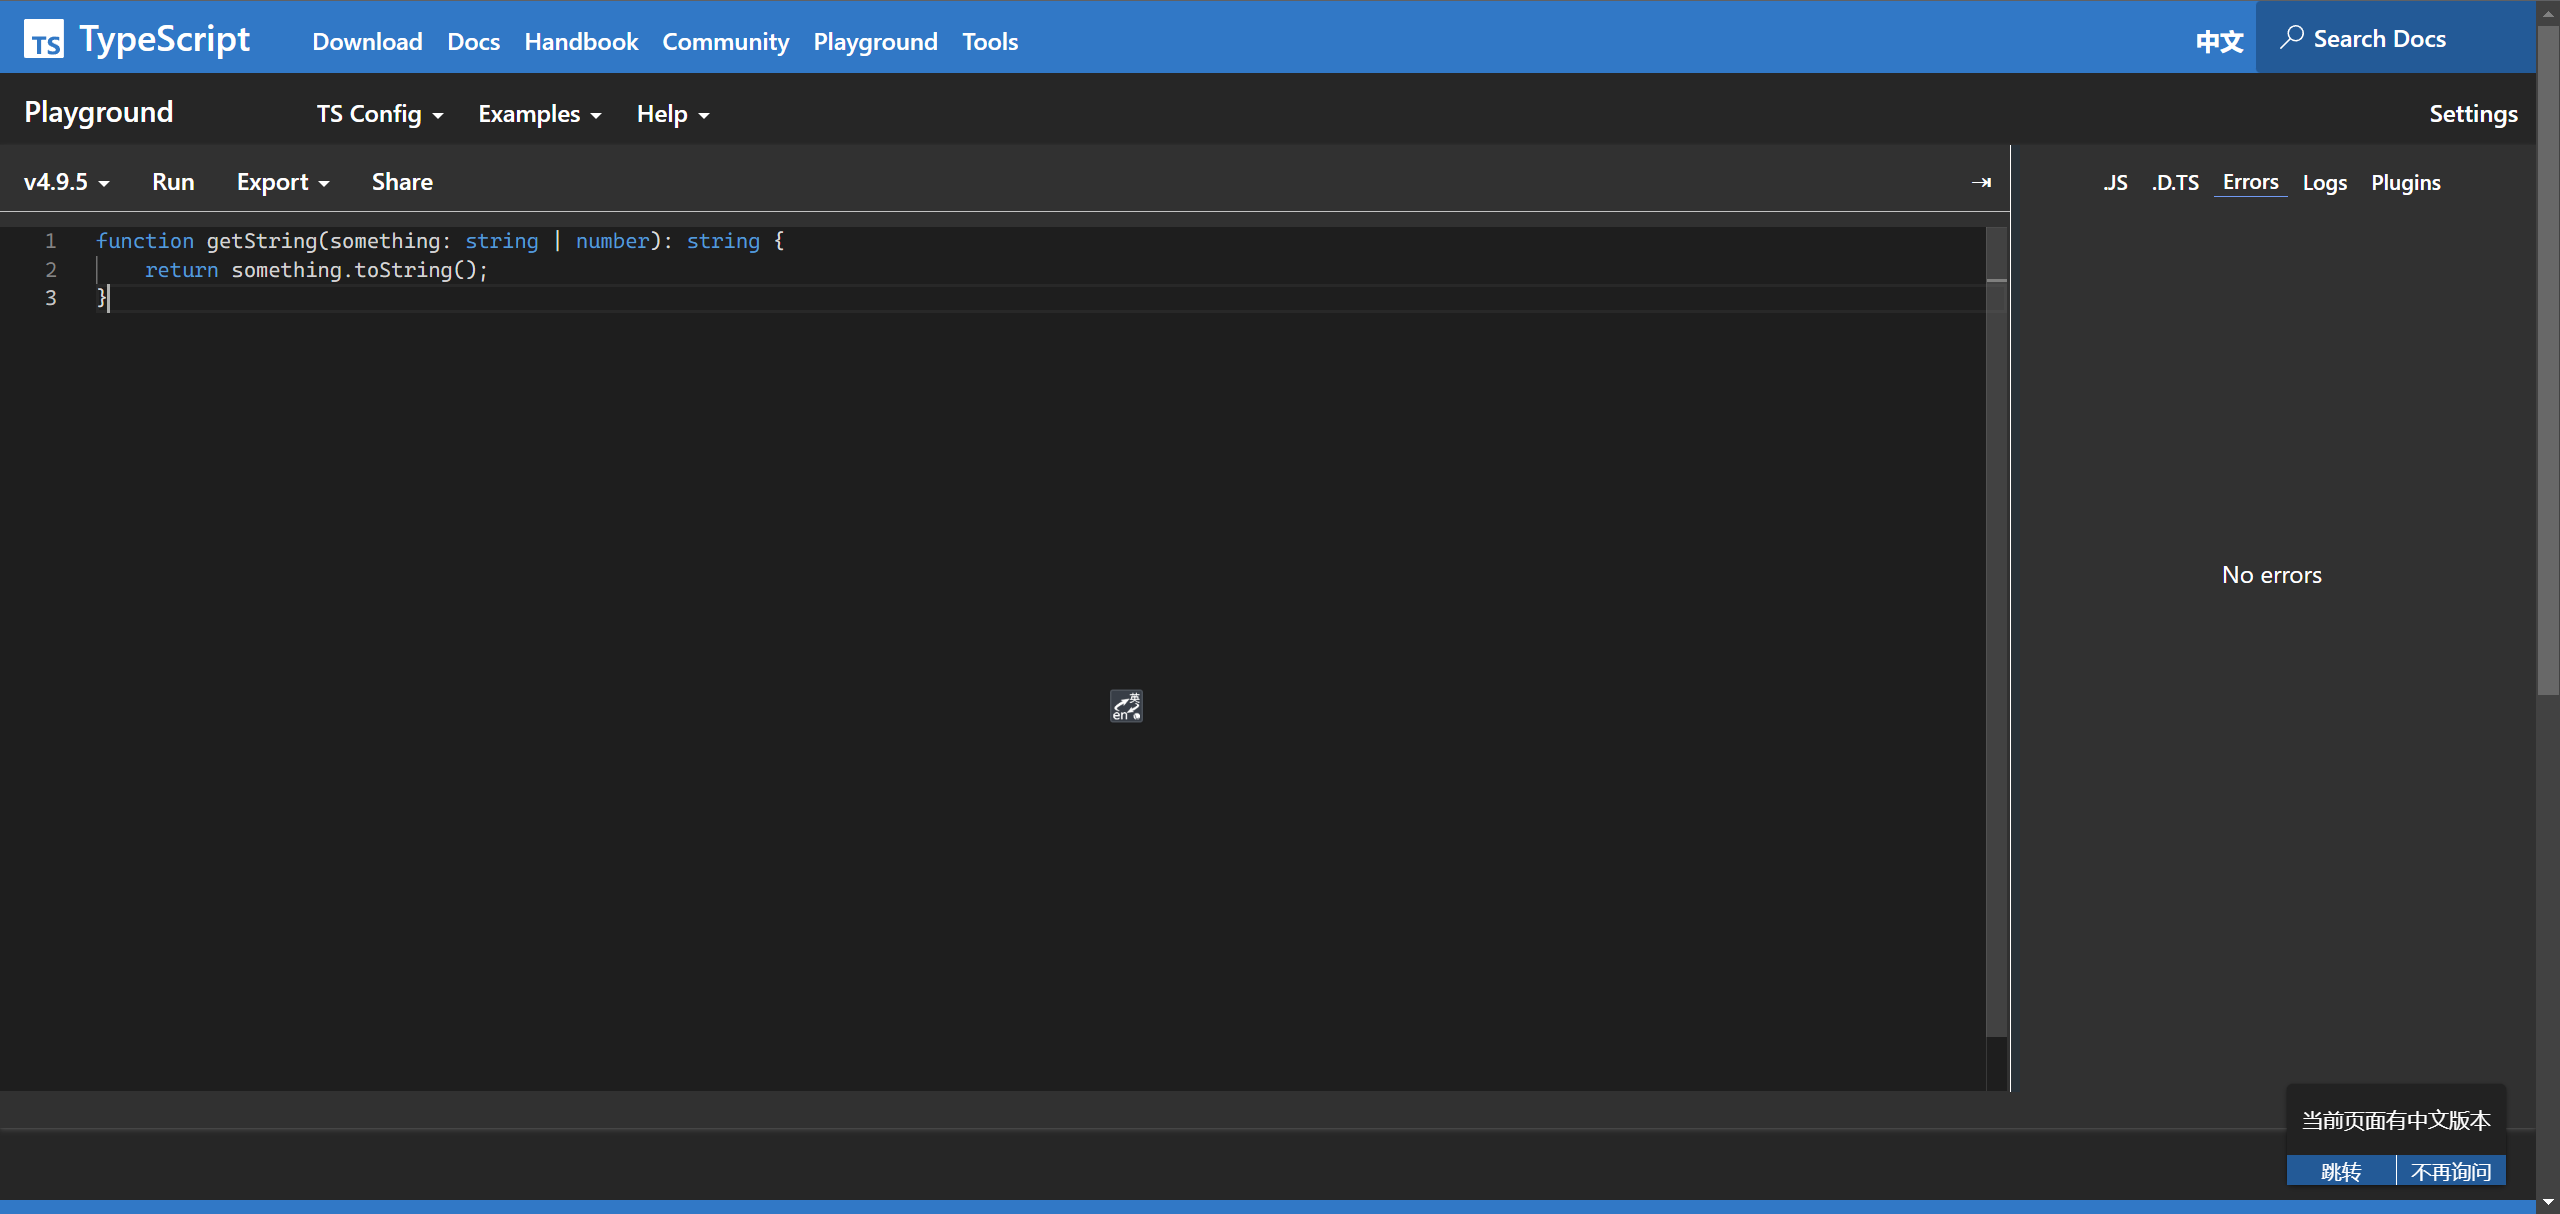Collapse sidebar with the arrow icon
The height and width of the screenshot is (1214, 2560).
pos(1980,182)
